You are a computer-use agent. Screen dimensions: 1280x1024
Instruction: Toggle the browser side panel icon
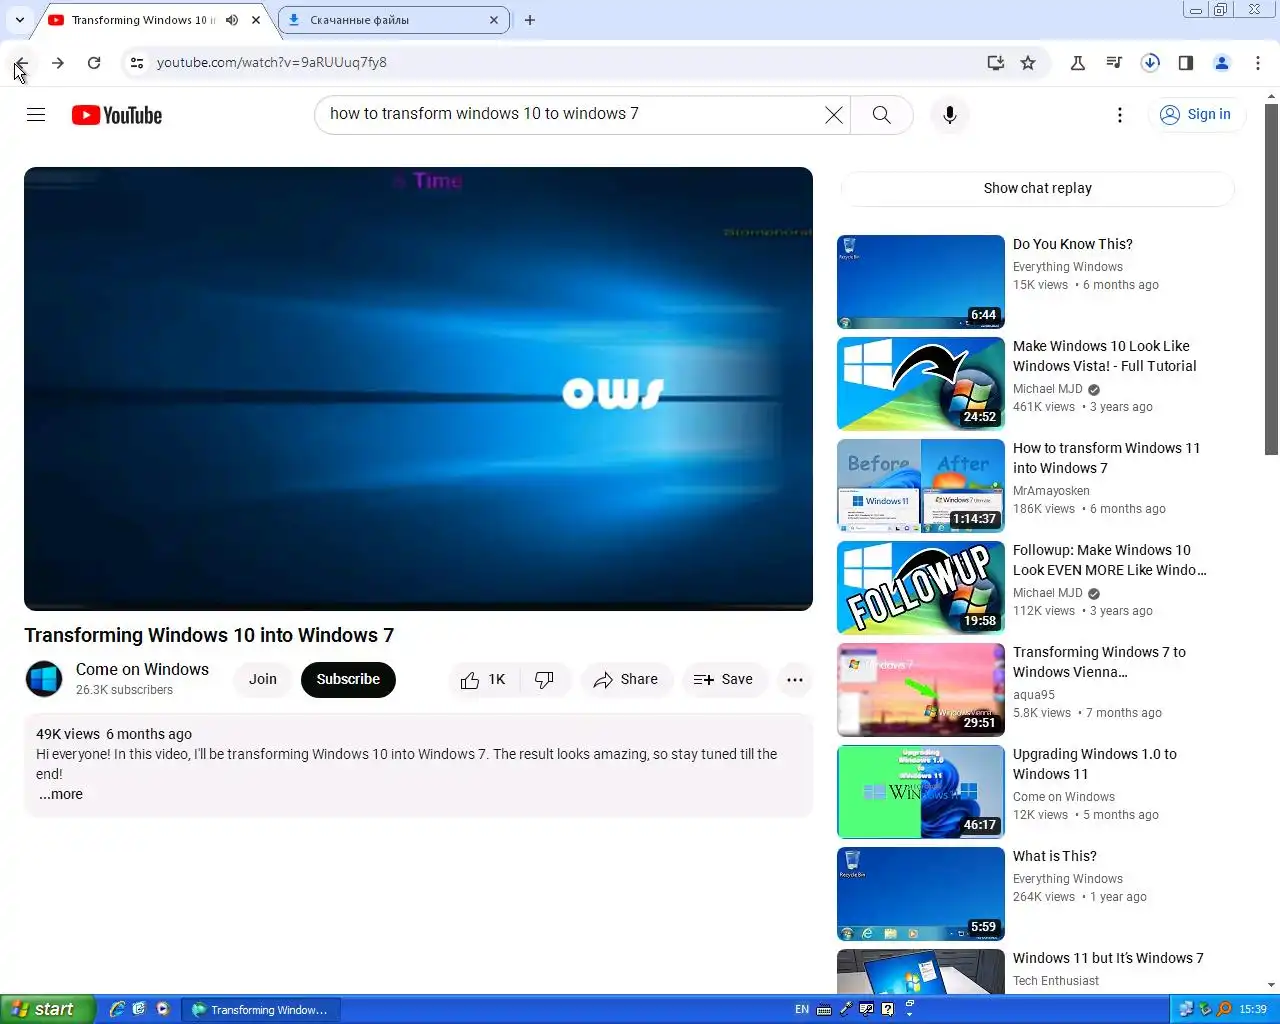1186,63
